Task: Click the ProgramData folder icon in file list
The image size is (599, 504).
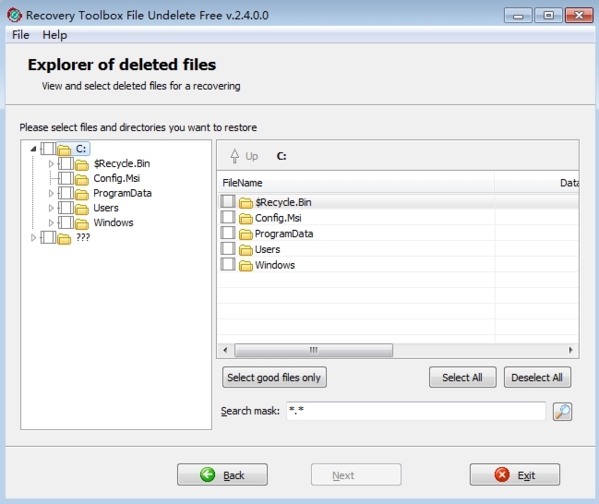Action: pos(246,234)
